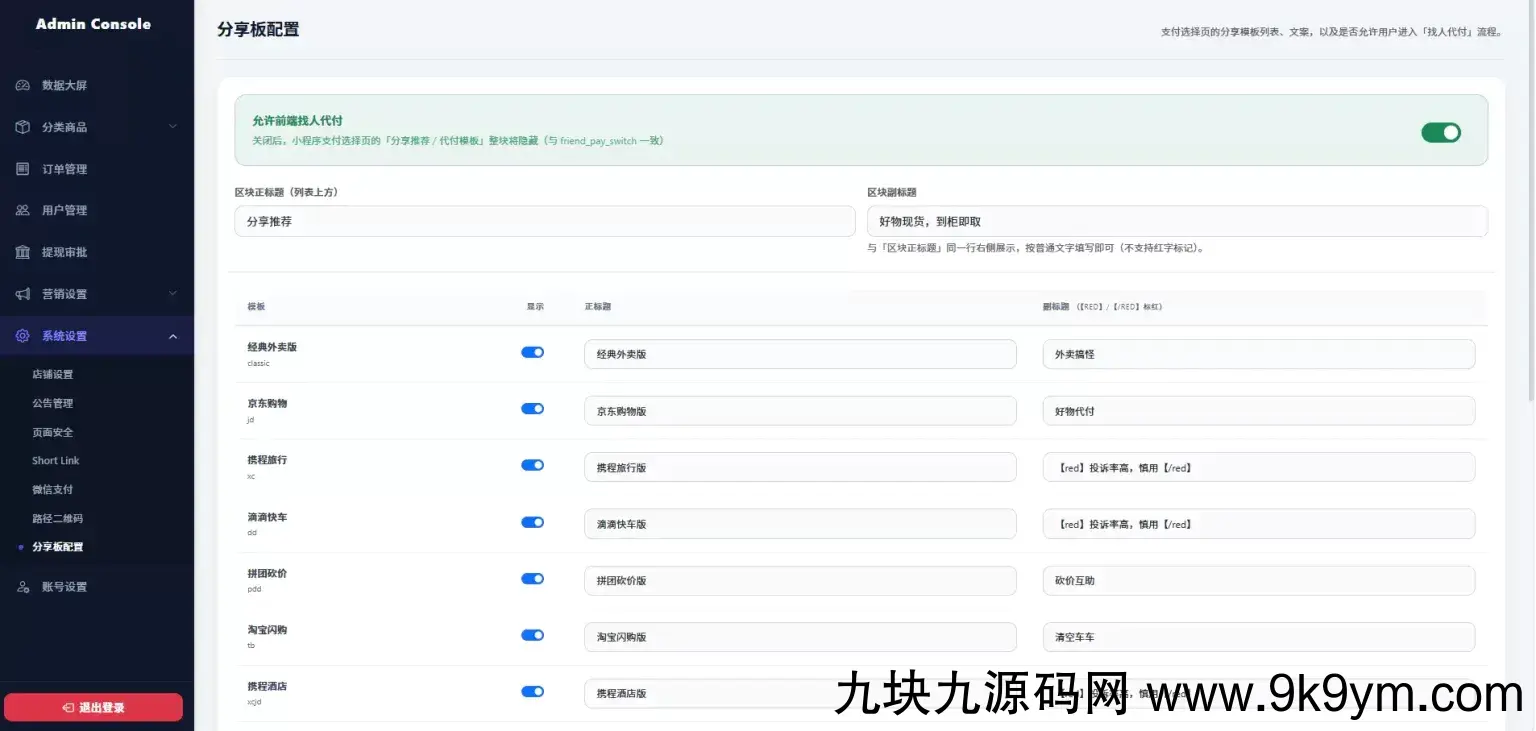1536x731 pixels.
Task: Click the 分类商品 box icon
Action: (x=23, y=127)
